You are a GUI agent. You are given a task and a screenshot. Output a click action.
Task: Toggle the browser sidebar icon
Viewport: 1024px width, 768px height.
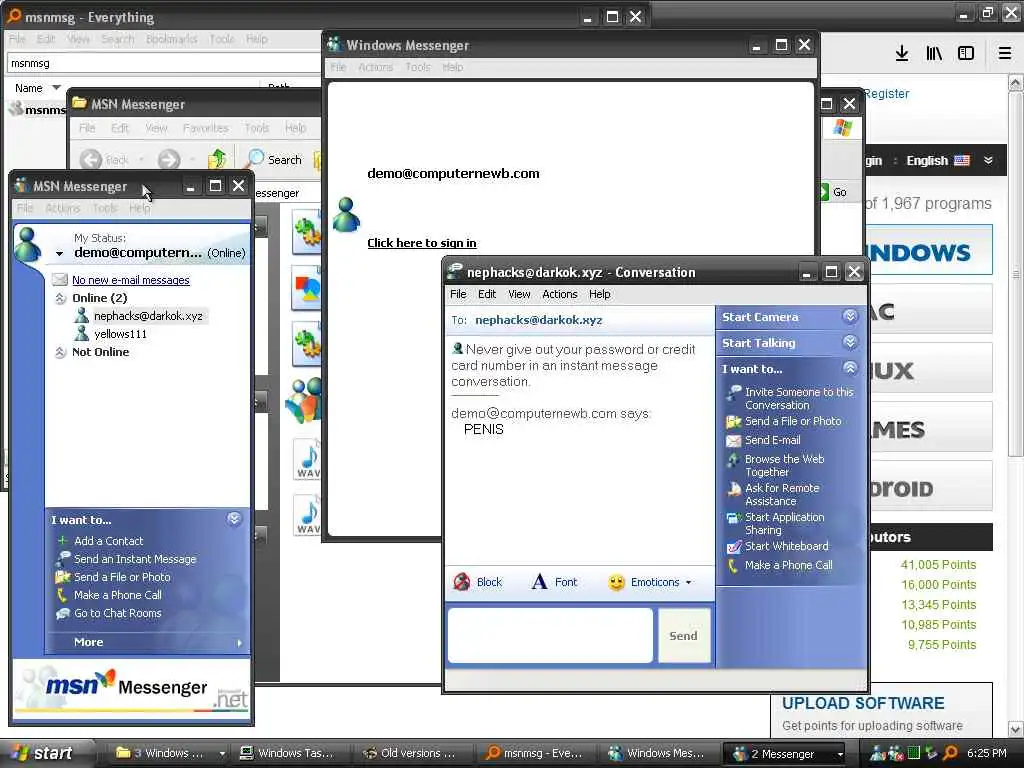pos(966,53)
